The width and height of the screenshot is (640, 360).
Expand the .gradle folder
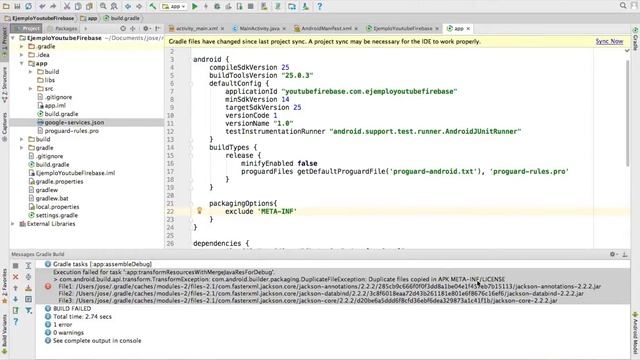[22, 47]
